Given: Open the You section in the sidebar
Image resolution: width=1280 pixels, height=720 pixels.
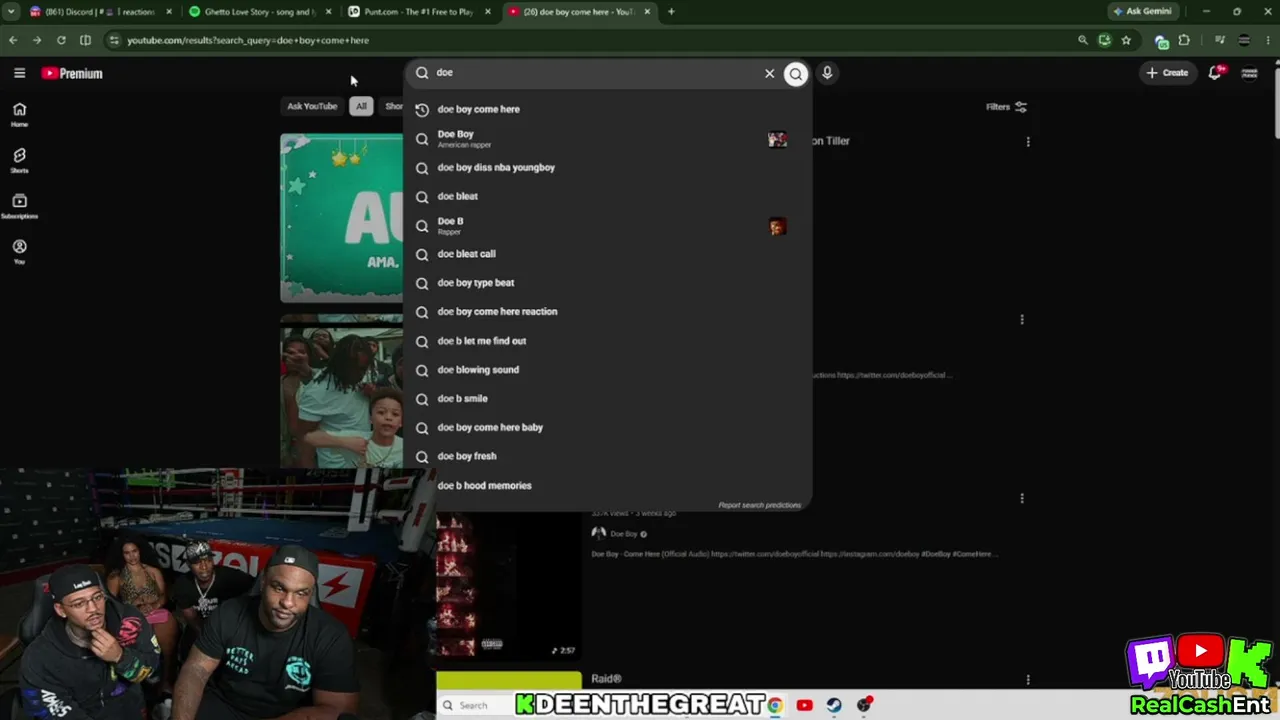Looking at the screenshot, I should 19,251.
